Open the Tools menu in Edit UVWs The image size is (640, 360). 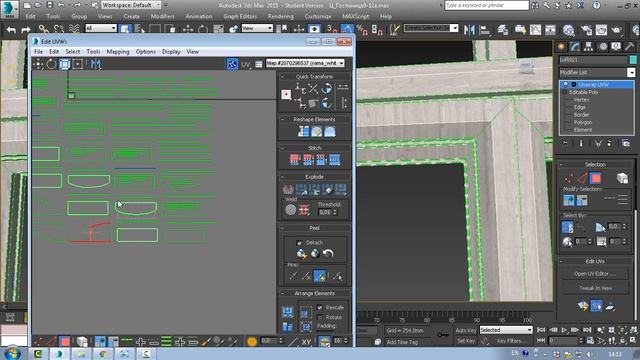coord(93,52)
